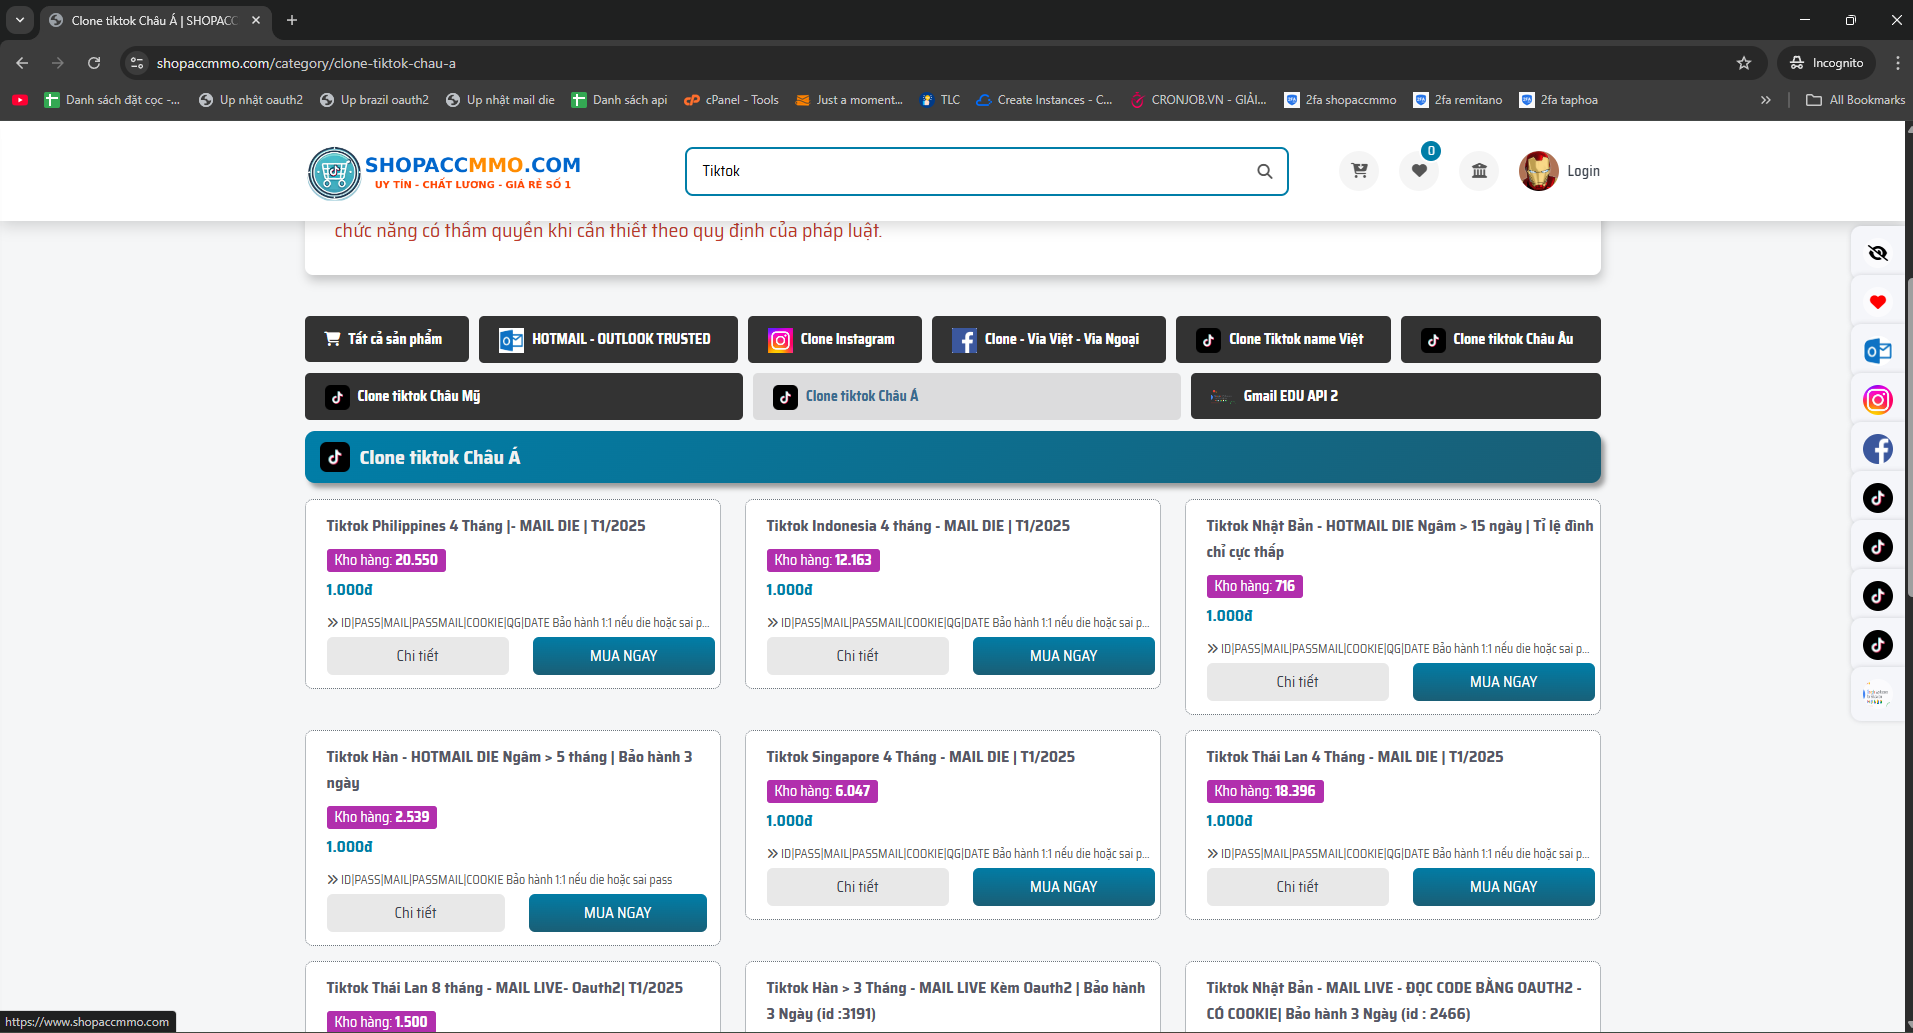Screen dimensions: 1913x1033
Task: Toggle the crossed-eye hide sidebar button
Action: pos(1877,253)
